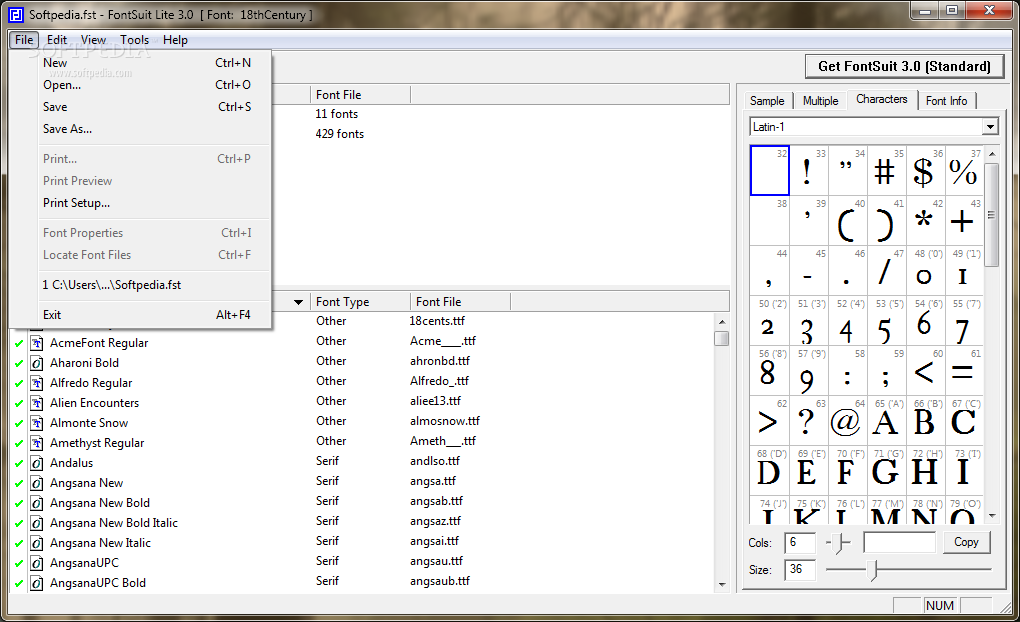Toggle the checkmark for Almonte Snow
Image resolution: width=1020 pixels, height=622 pixels.
(19, 424)
